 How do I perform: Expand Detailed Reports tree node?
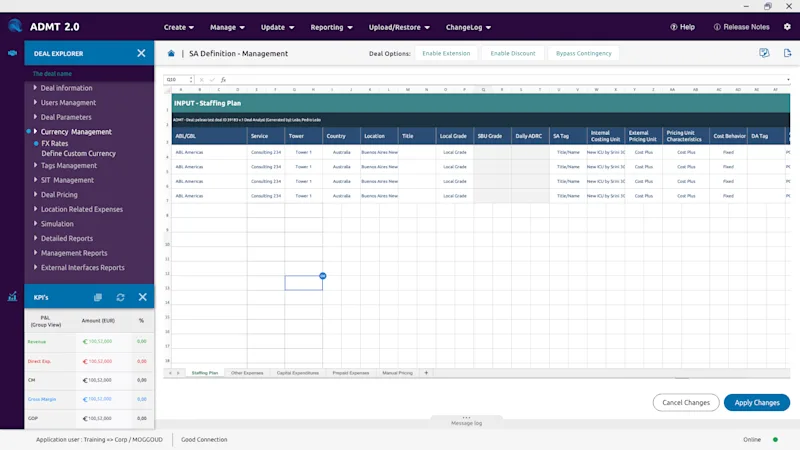(x=35, y=238)
